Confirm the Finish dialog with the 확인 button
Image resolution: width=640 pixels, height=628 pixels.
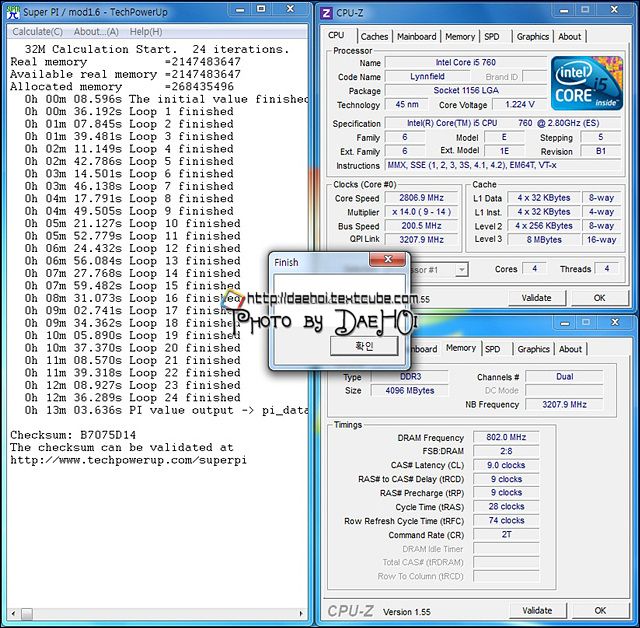[x=364, y=346]
